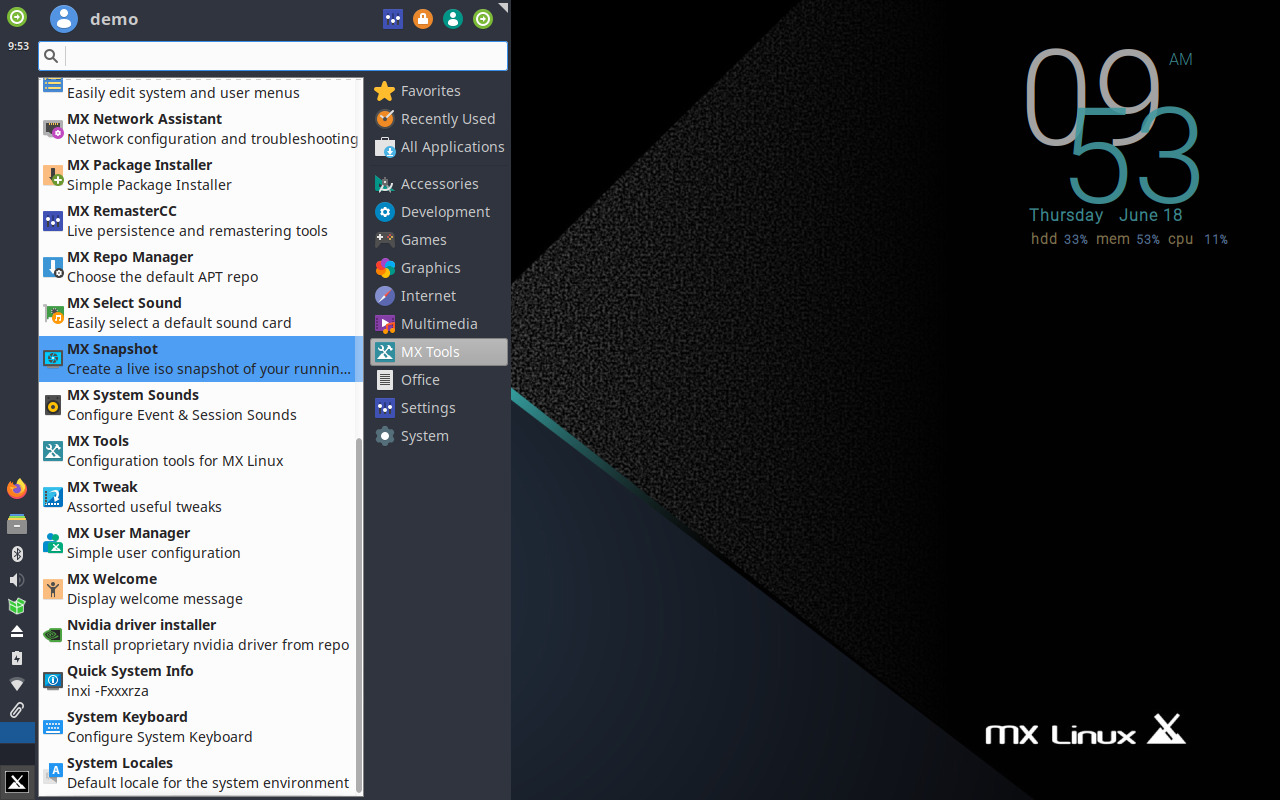1280x800 pixels.
Task: Open the green package installer side panel icon
Action: (x=16, y=606)
